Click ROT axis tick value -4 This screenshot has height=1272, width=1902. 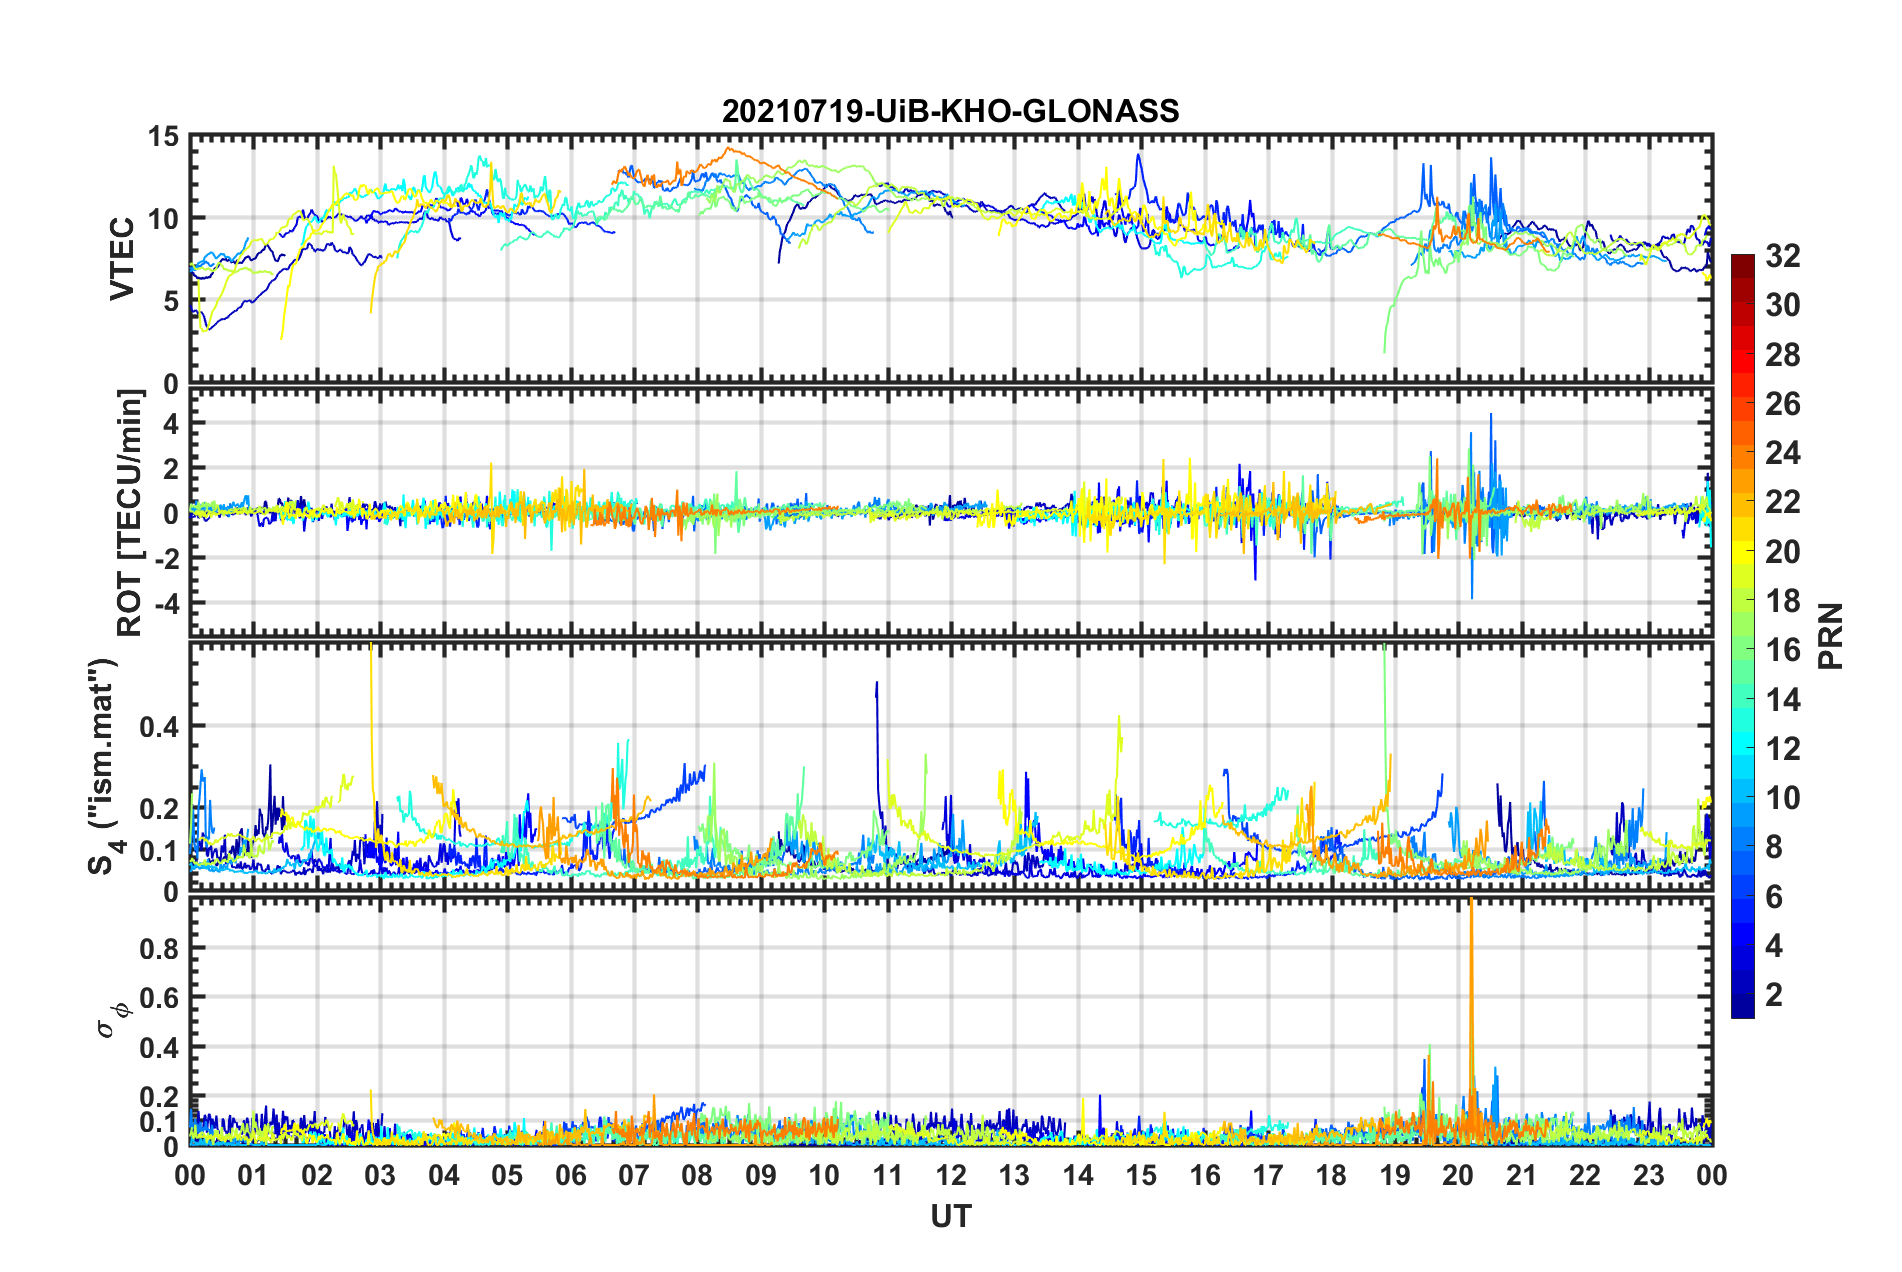click(166, 603)
